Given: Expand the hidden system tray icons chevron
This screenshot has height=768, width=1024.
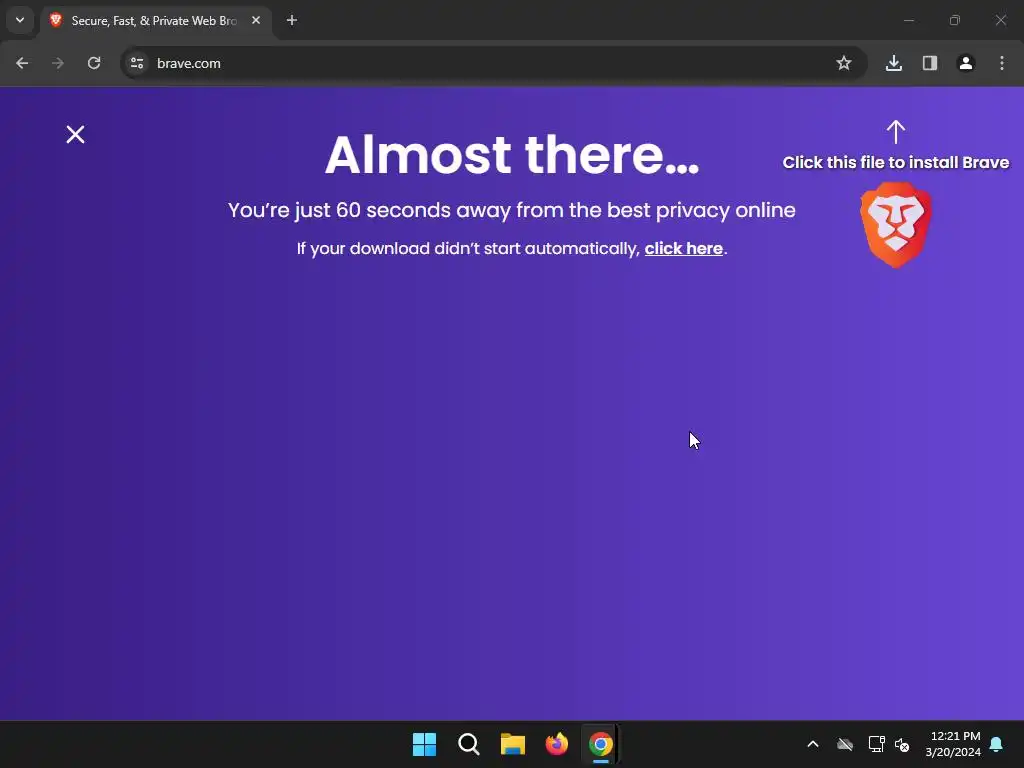Looking at the screenshot, I should [x=813, y=744].
